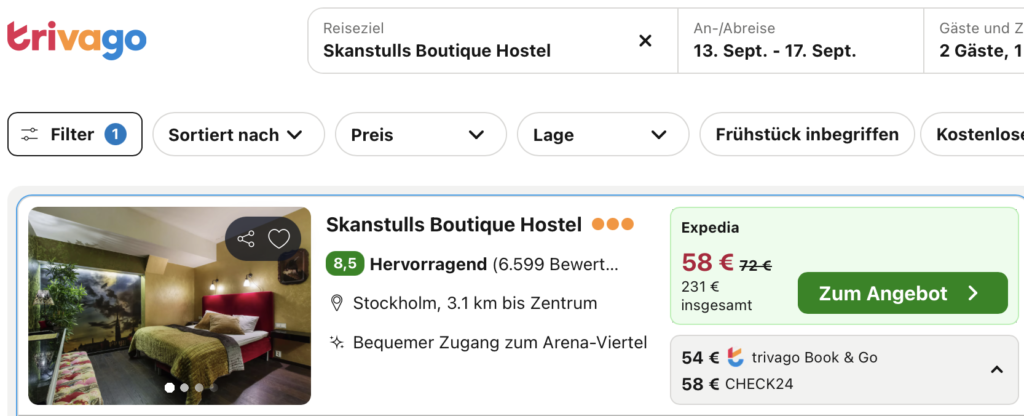Viewport: 1024px width, 416px height.
Task: Click the 8,5 rating badge
Action: coord(345,264)
